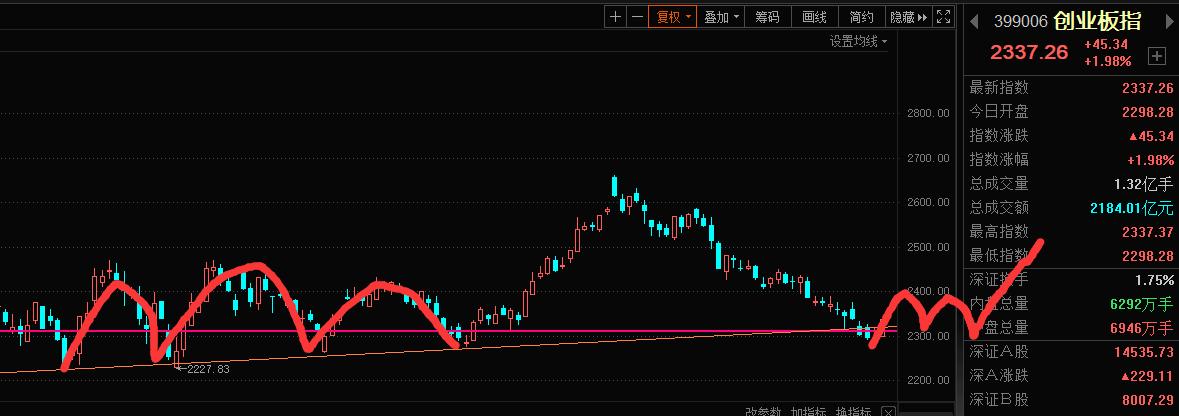Open the 叠加 overlay dropdown
Viewport: 1179px width, 416px height.
[721, 17]
